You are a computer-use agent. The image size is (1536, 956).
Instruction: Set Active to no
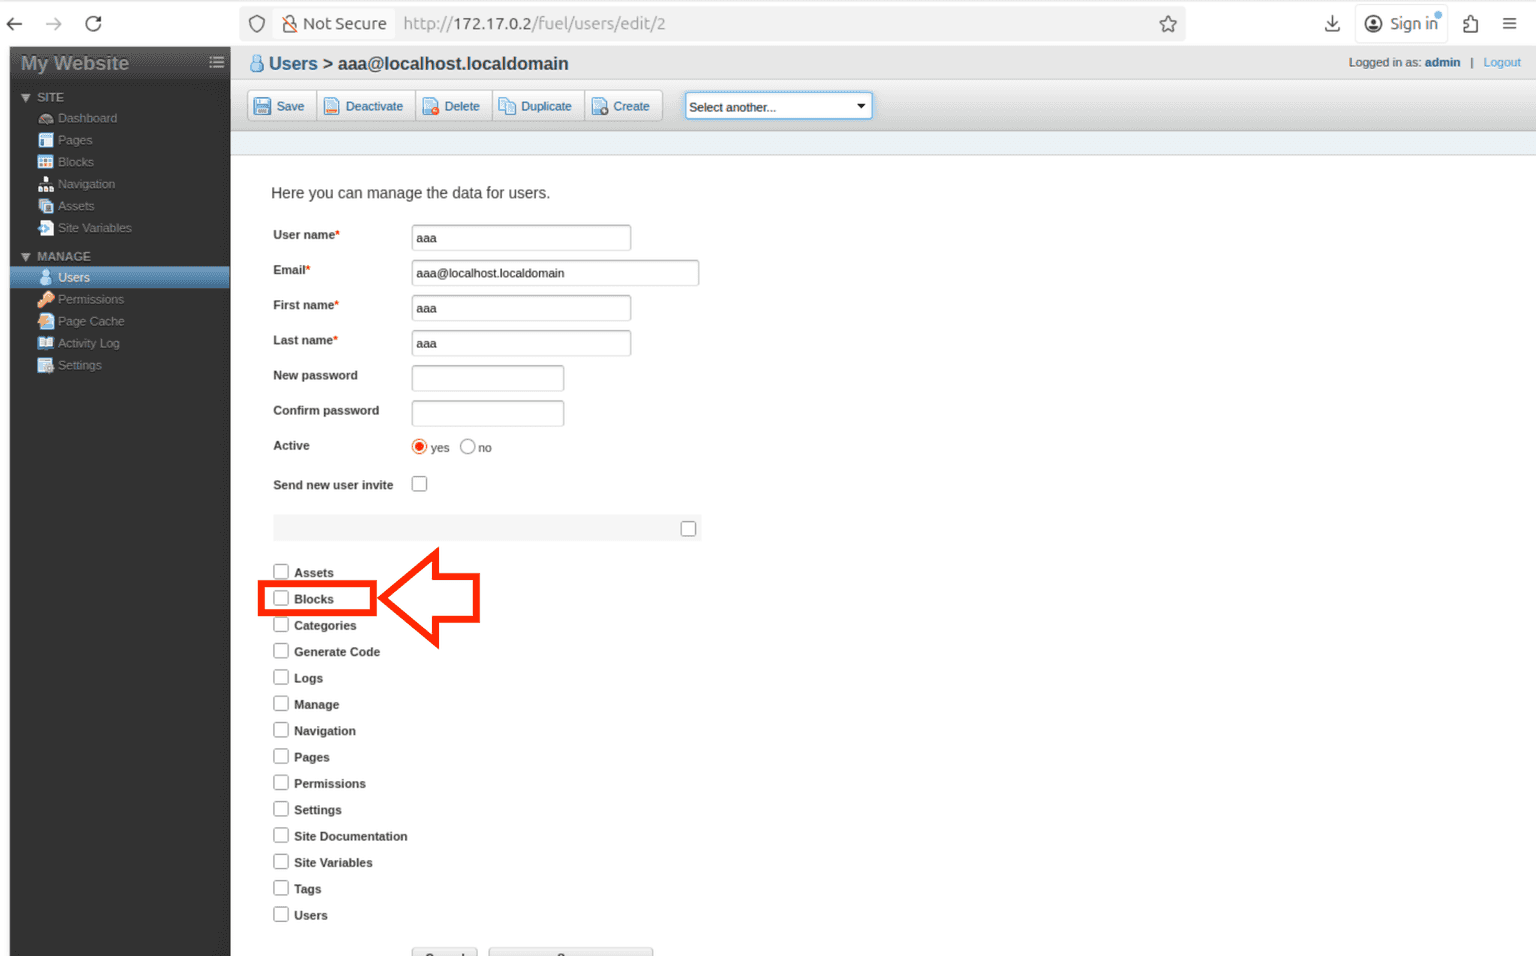(467, 447)
